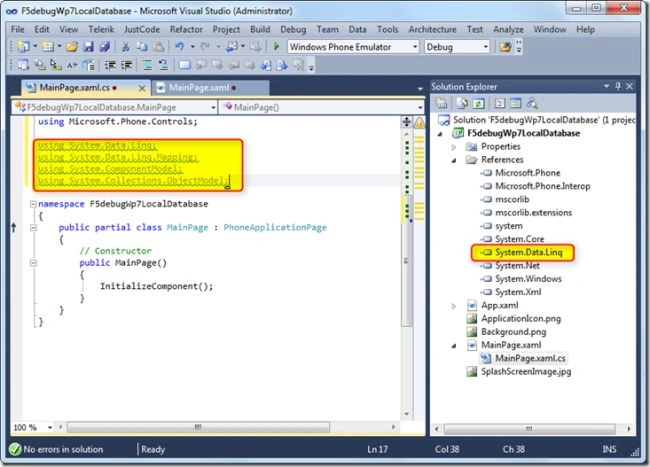Open the MainPage() member dropdown
The height and width of the screenshot is (467, 650).
click(420, 107)
